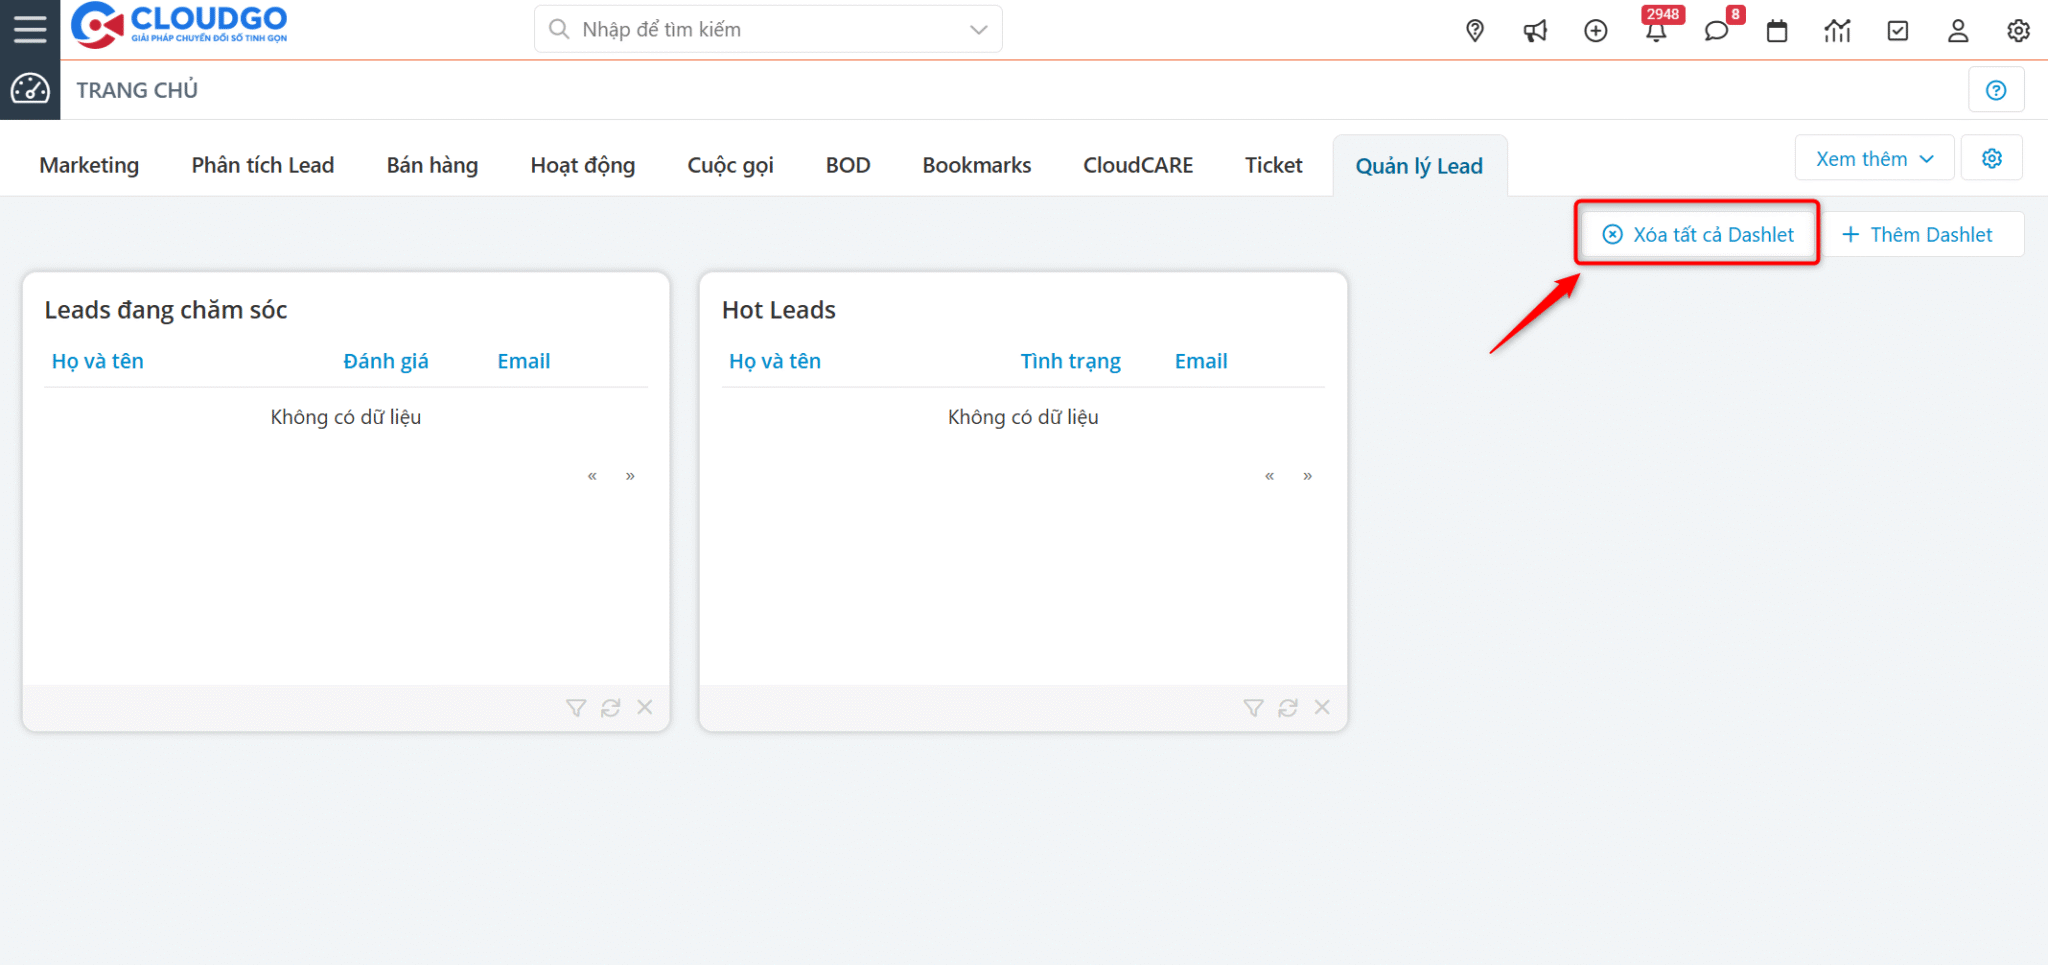This screenshot has height=965, width=2048.
Task: Expand the search box dropdown arrow
Action: tap(979, 30)
